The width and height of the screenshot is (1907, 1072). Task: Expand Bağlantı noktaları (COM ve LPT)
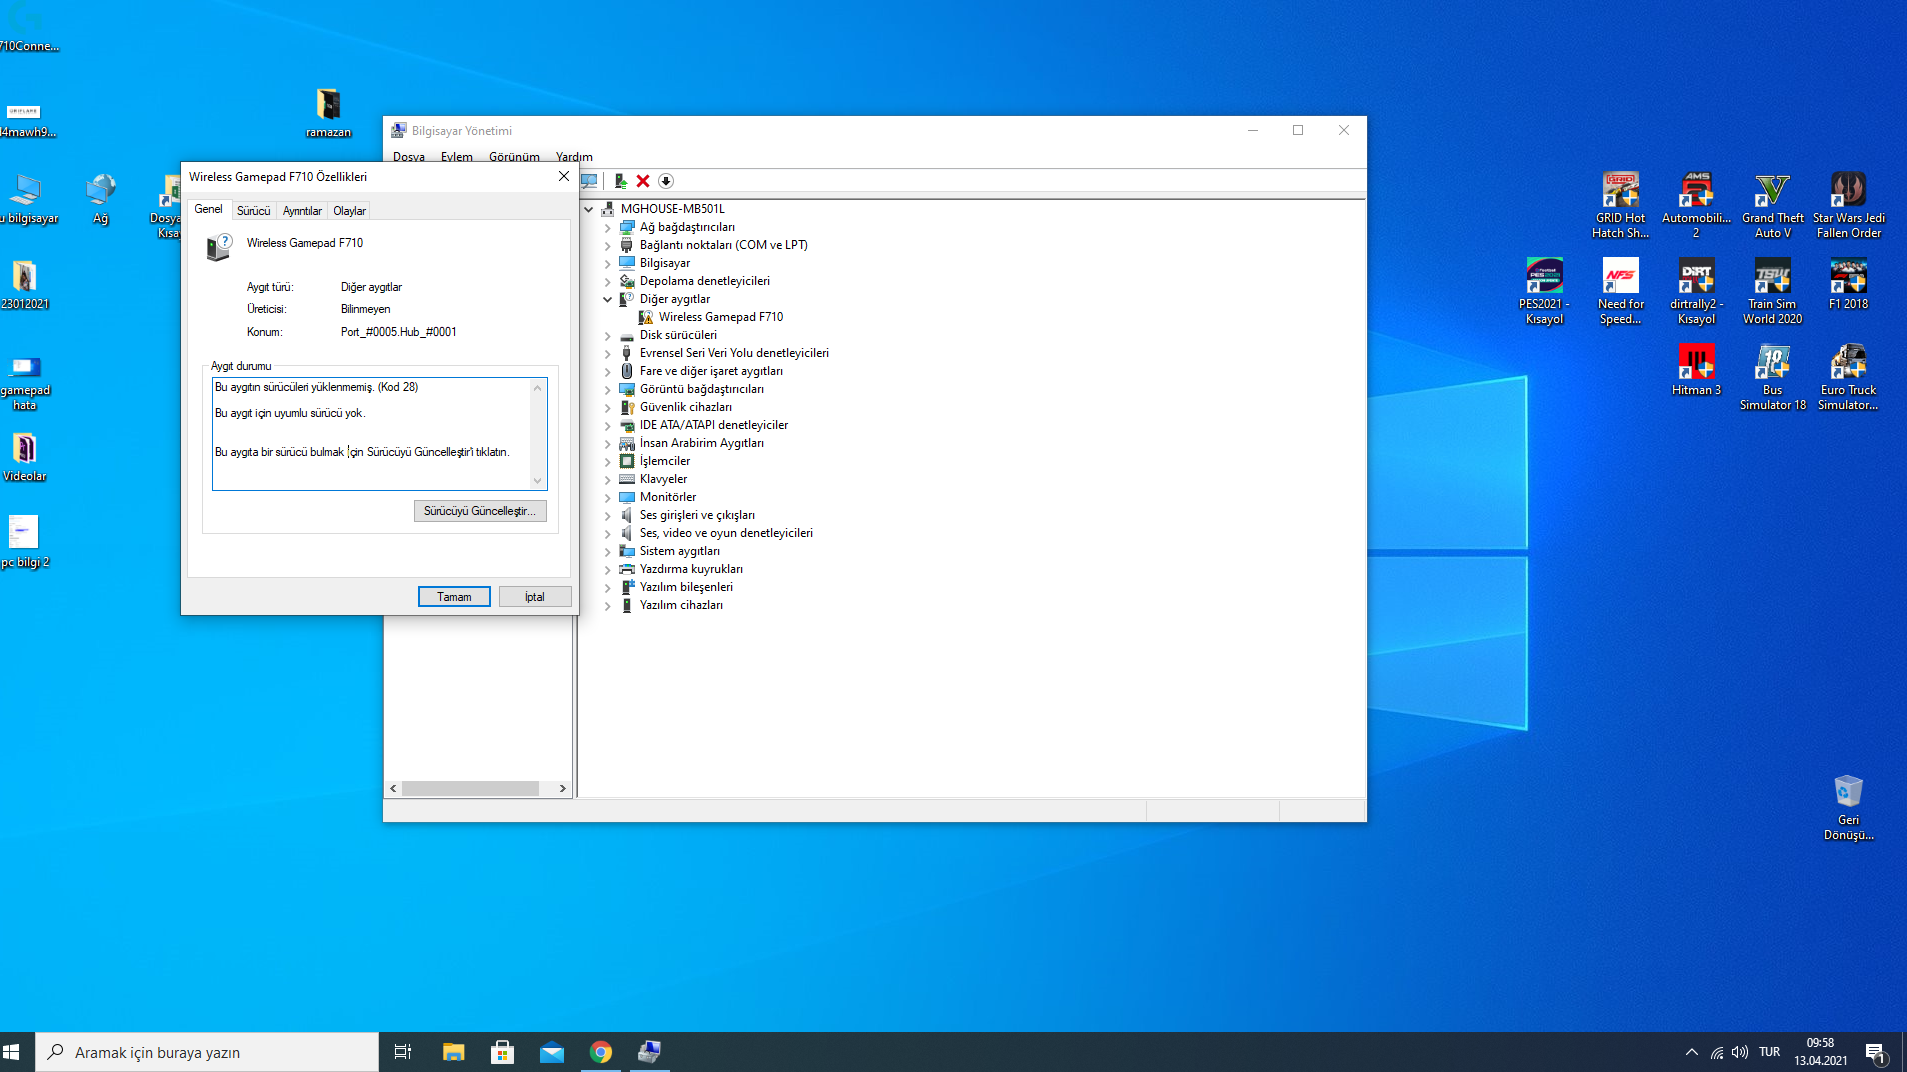click(607, 245)
